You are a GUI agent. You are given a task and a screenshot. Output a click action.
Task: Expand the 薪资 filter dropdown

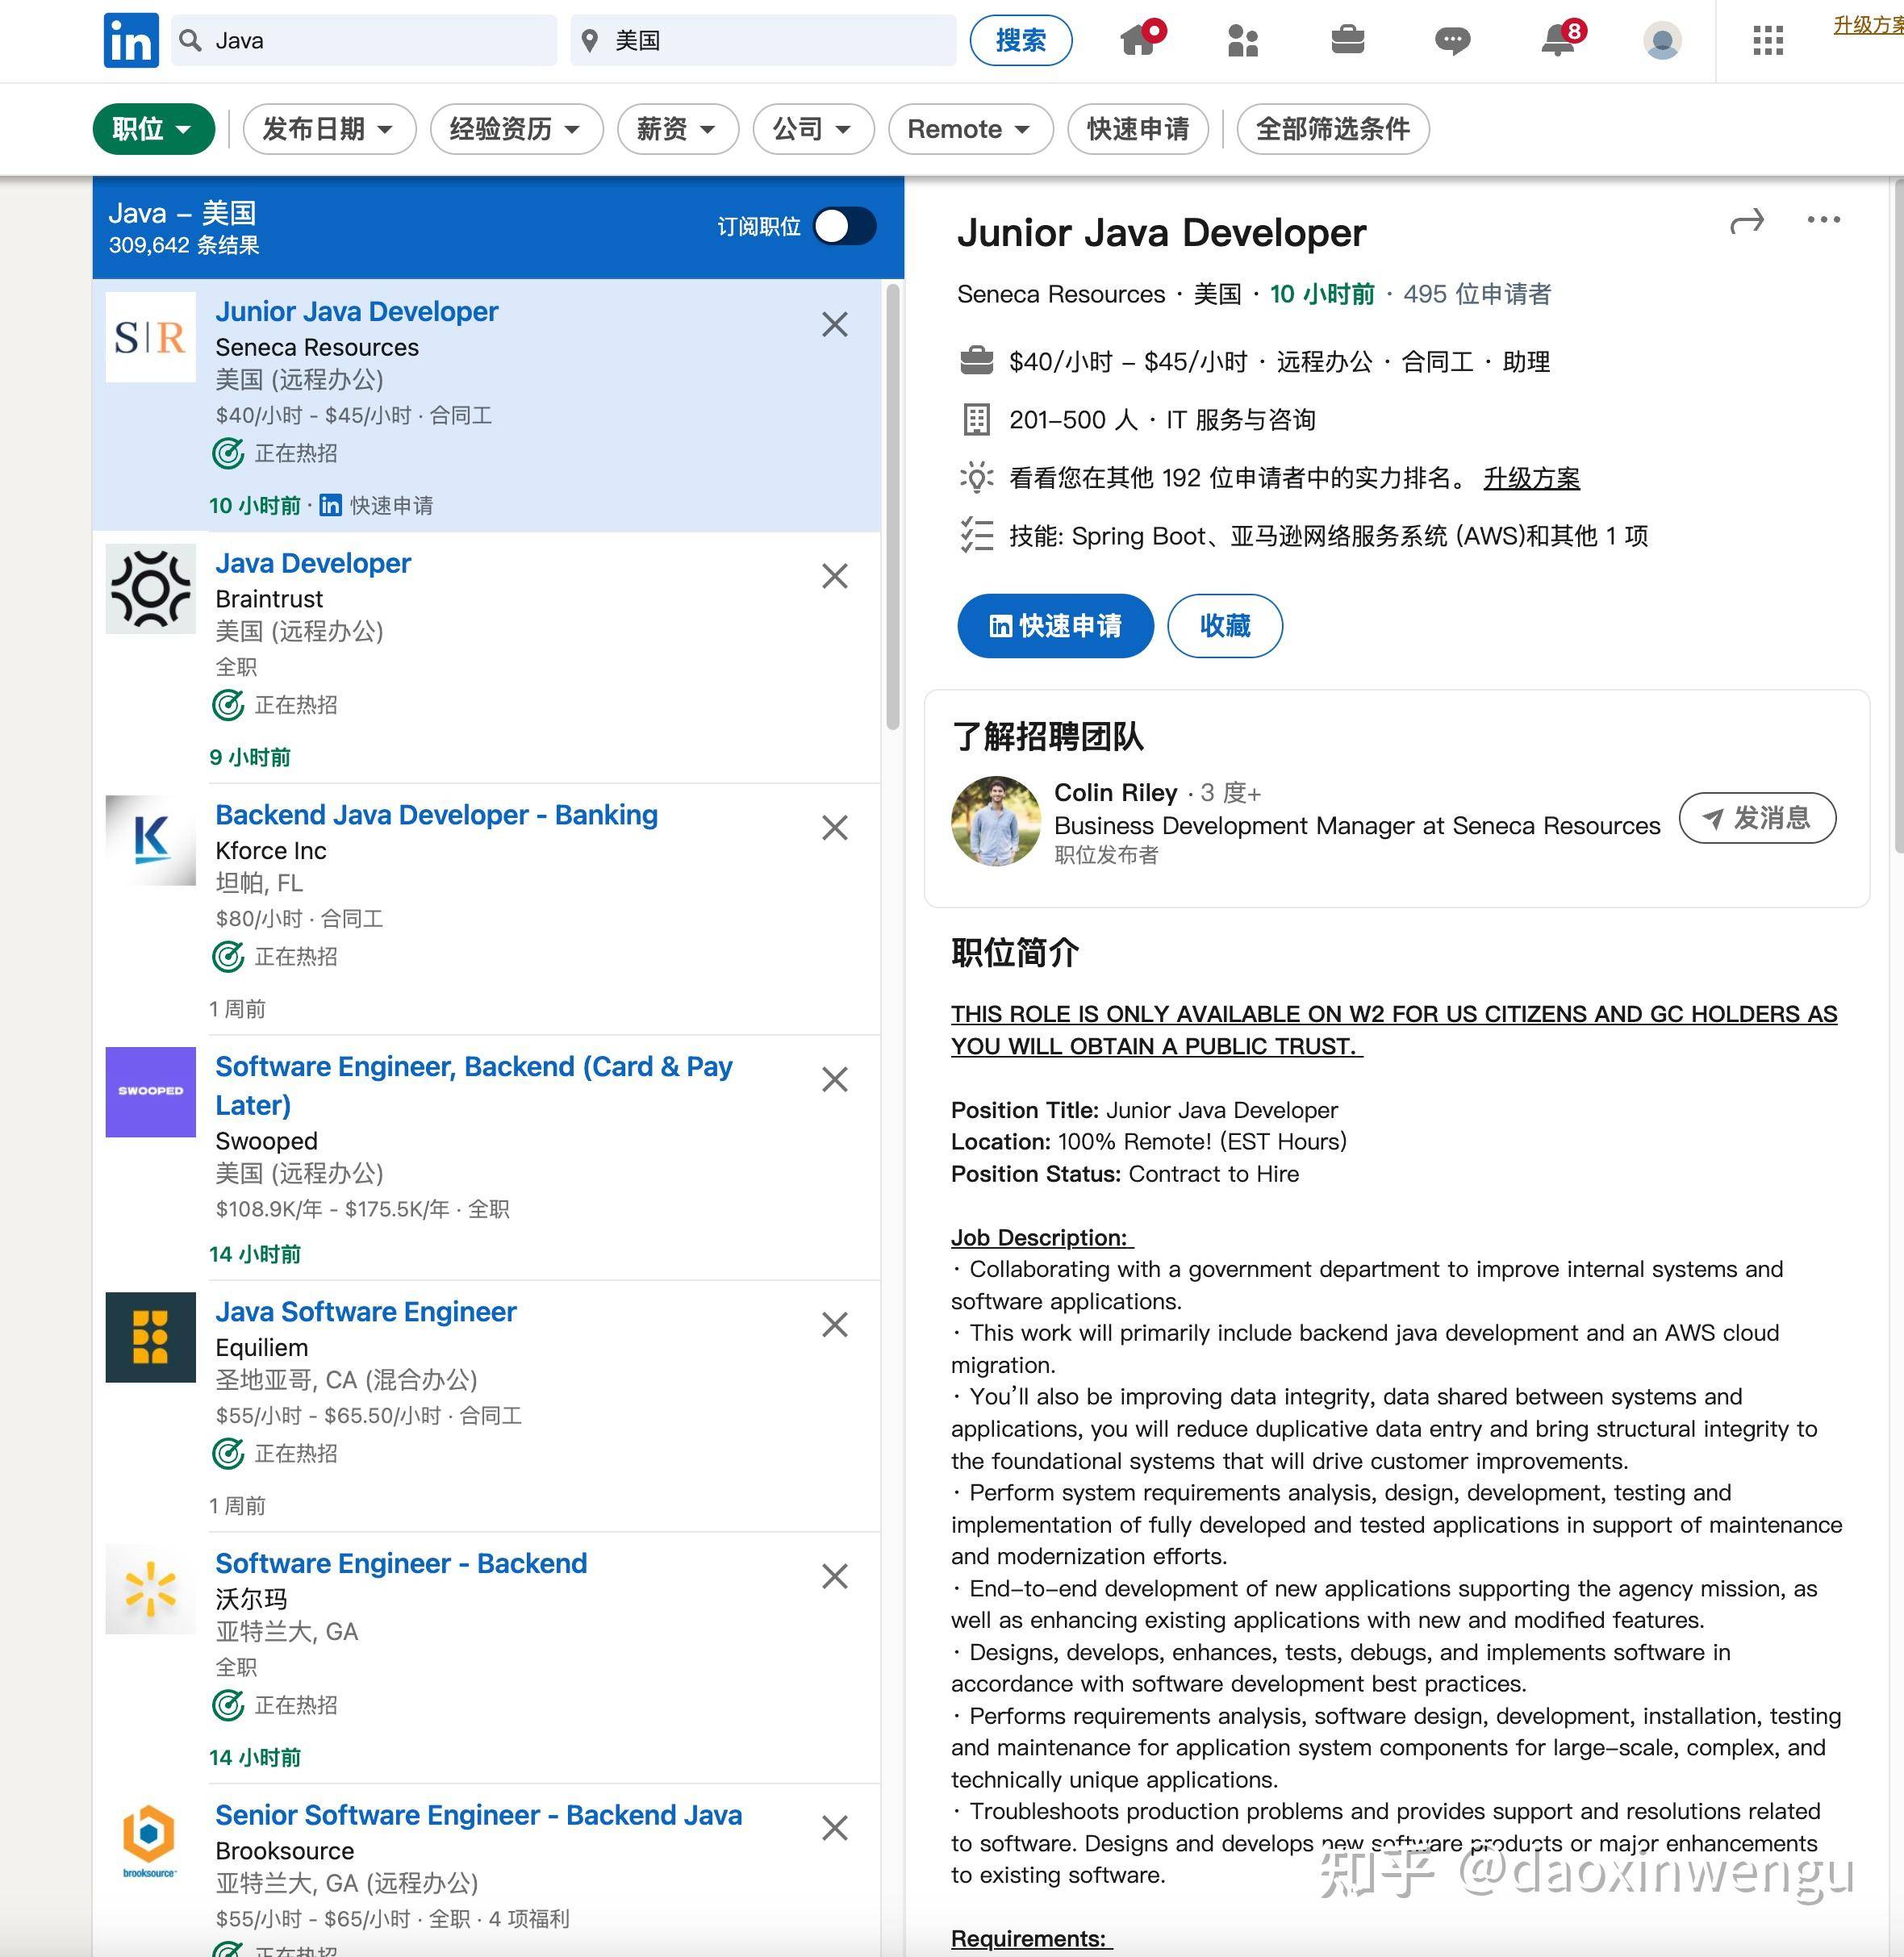[678, 129]
